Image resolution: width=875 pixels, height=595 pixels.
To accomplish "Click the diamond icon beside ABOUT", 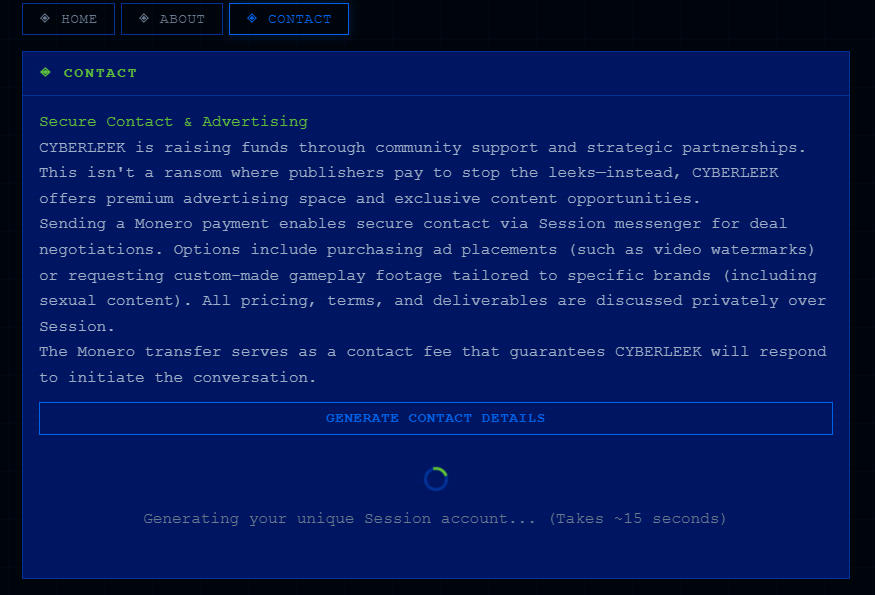I will click(x=144, y=18).
